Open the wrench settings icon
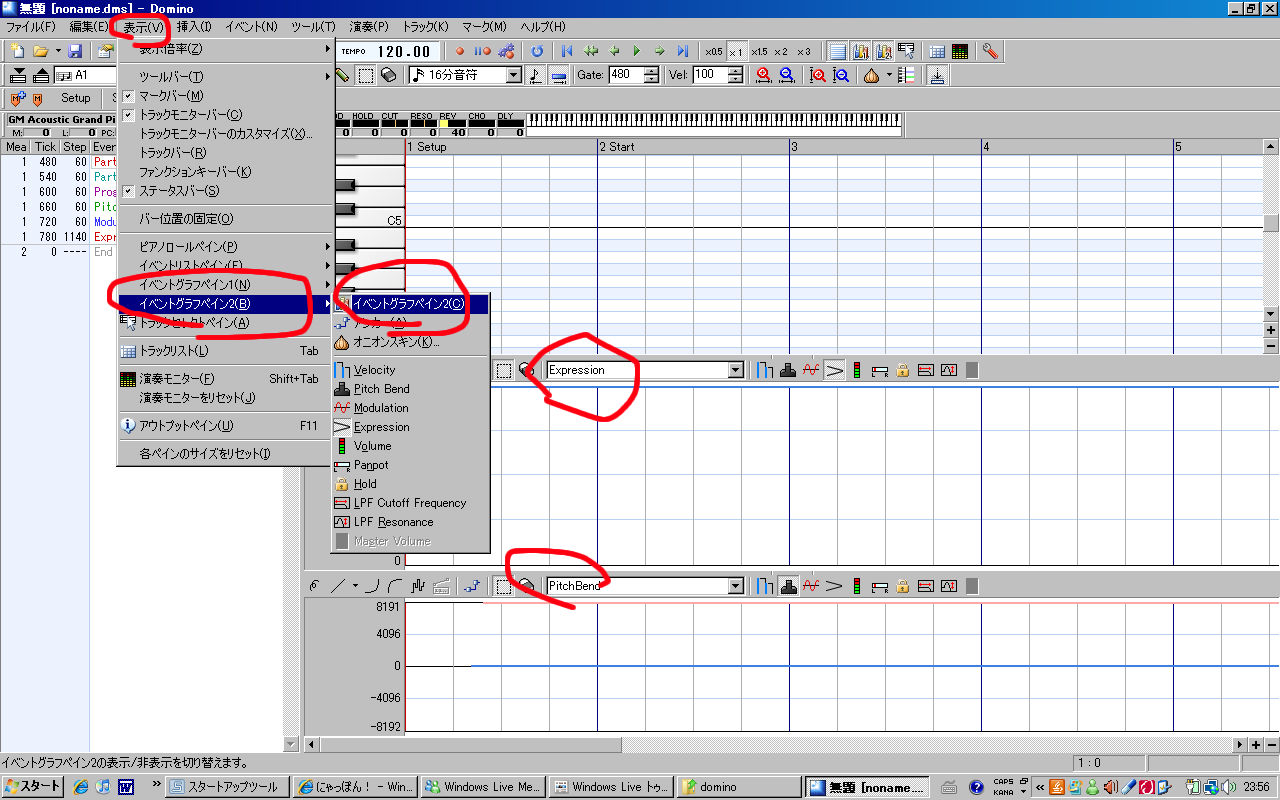 [990, 51]
